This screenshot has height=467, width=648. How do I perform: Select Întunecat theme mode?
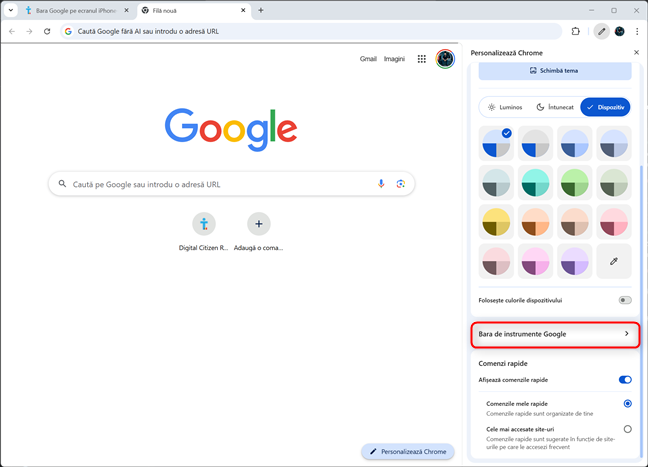tap(555, 107)
